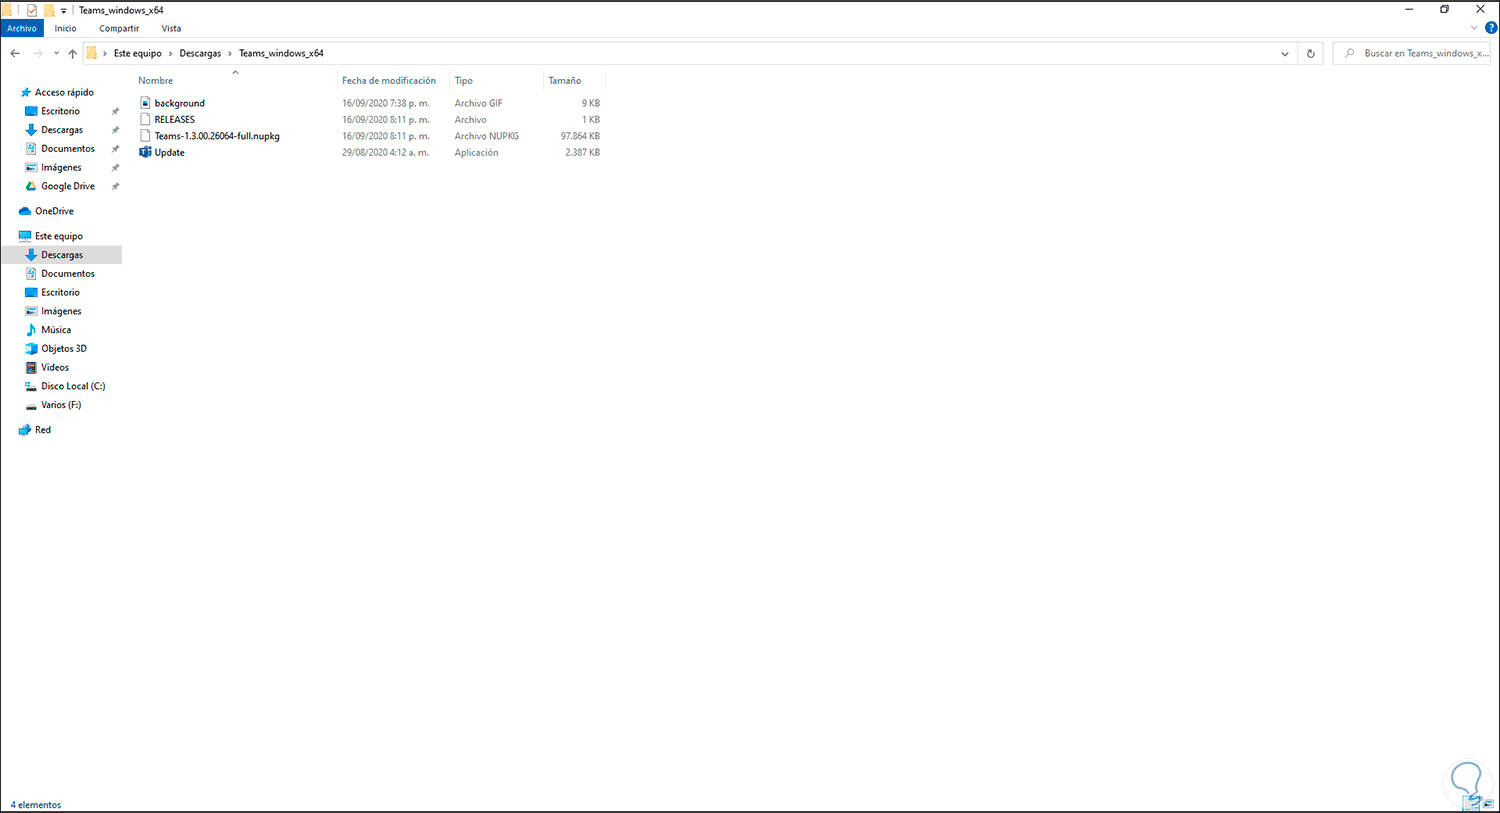Sort files by the Nombre column

click(x=156, y=80)
